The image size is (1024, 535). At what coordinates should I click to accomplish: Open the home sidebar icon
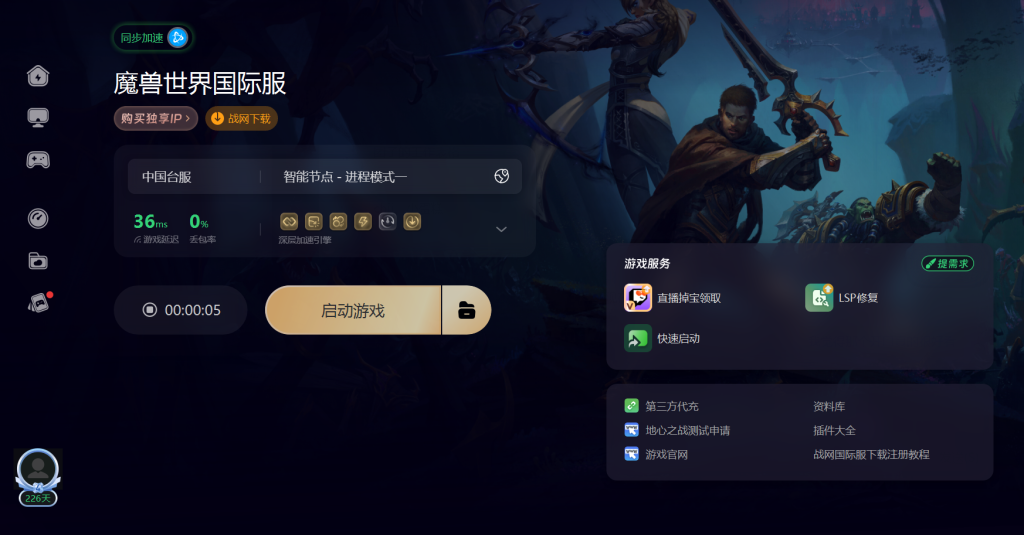tap(38, 76)
